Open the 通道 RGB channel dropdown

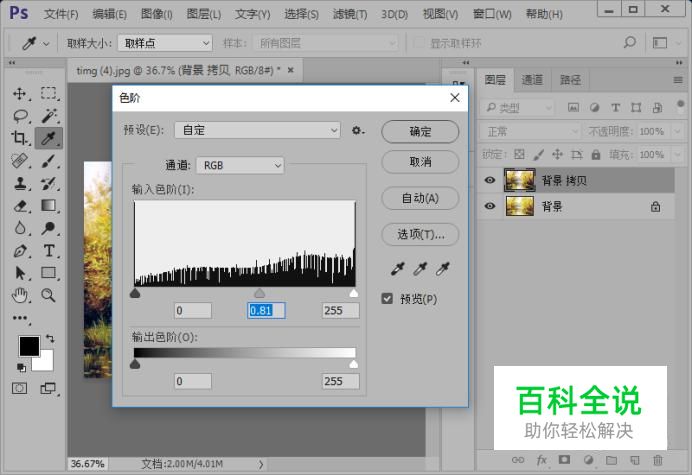coord(240,166)
